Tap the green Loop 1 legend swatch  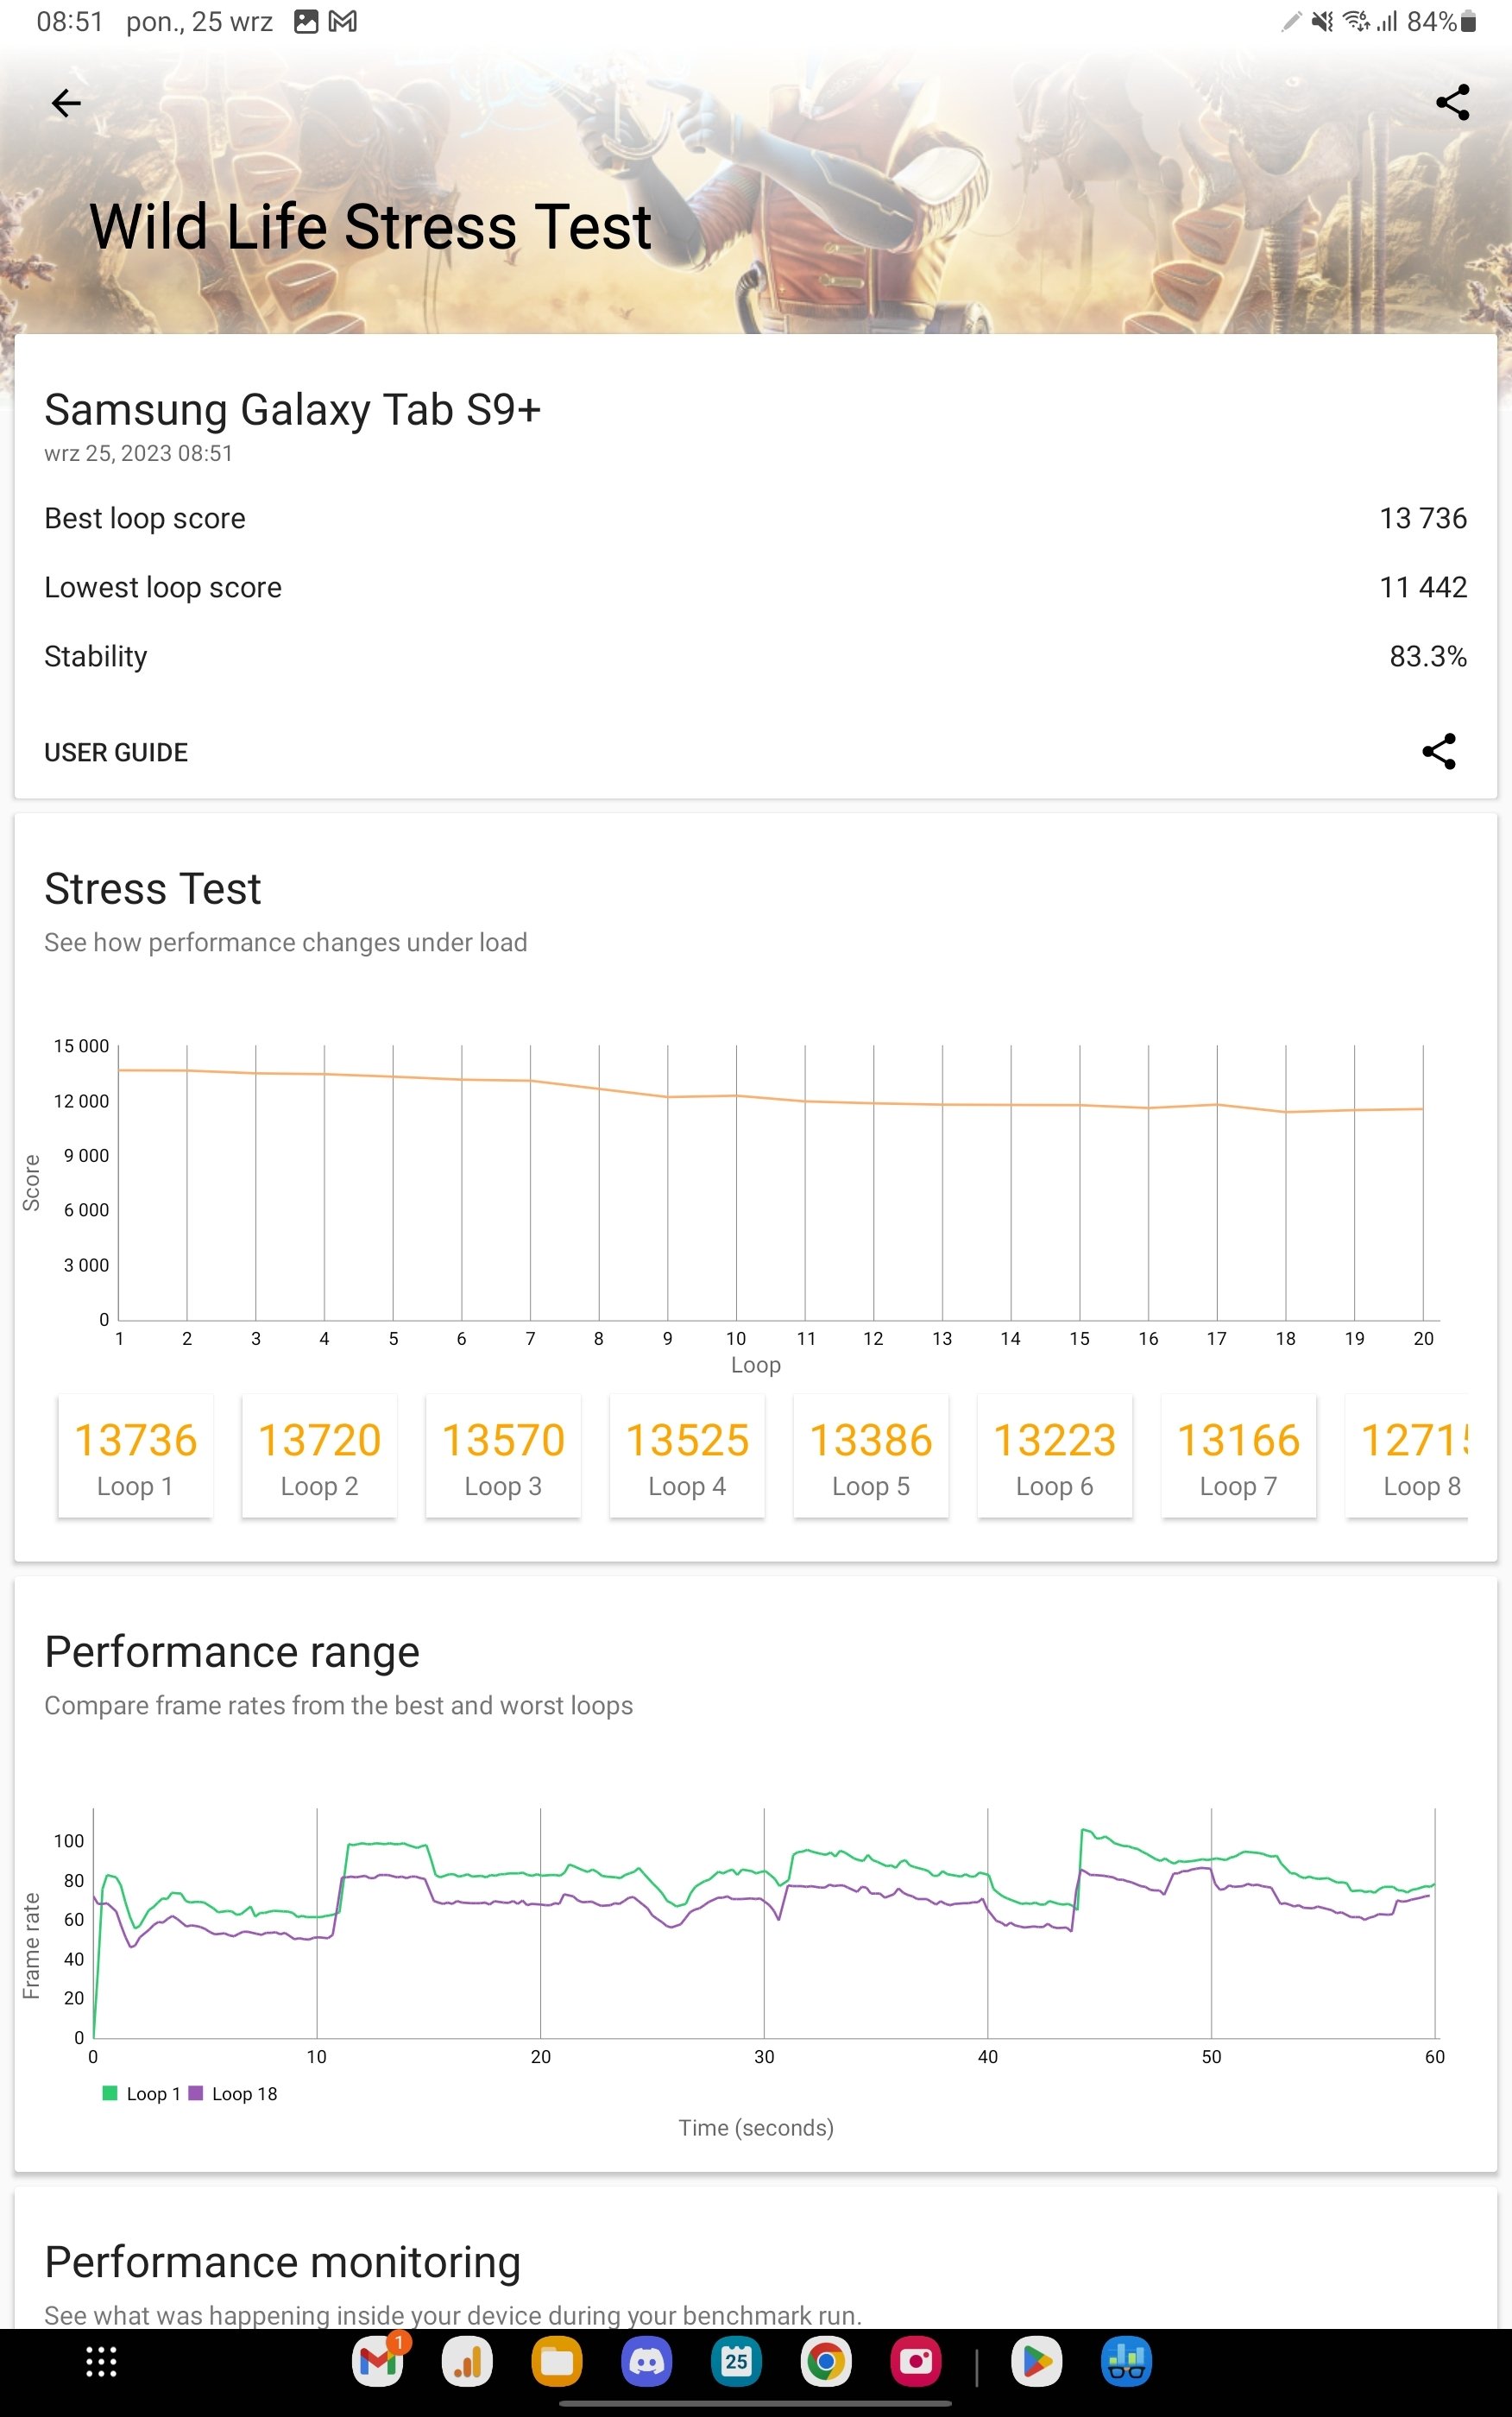(x=110, y=2093)
